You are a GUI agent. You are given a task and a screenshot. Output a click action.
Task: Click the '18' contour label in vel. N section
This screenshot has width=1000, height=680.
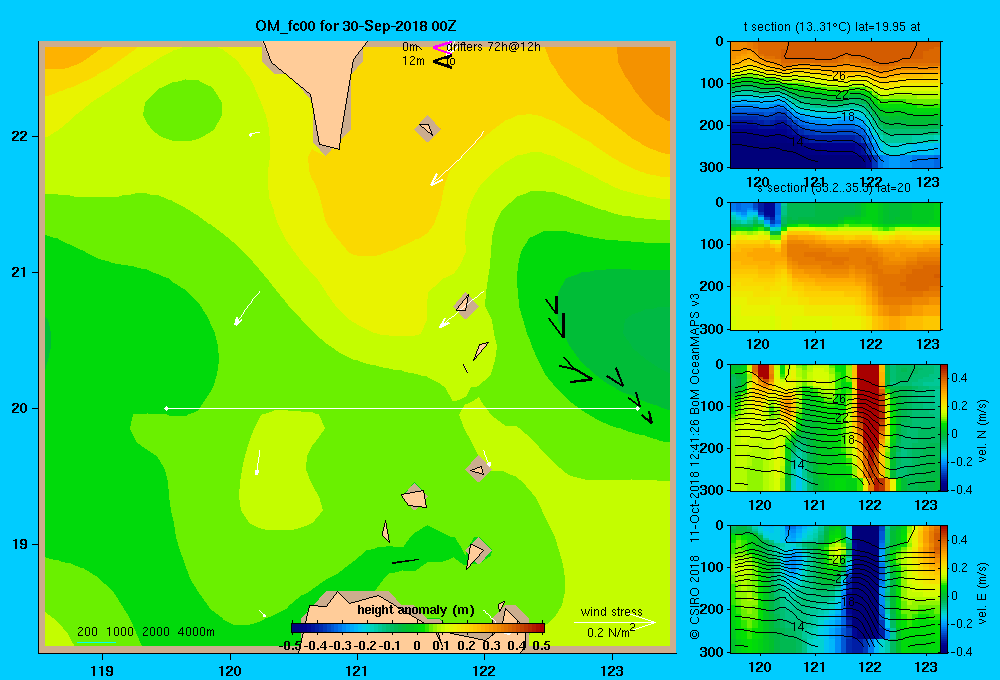tap(847, 440)
